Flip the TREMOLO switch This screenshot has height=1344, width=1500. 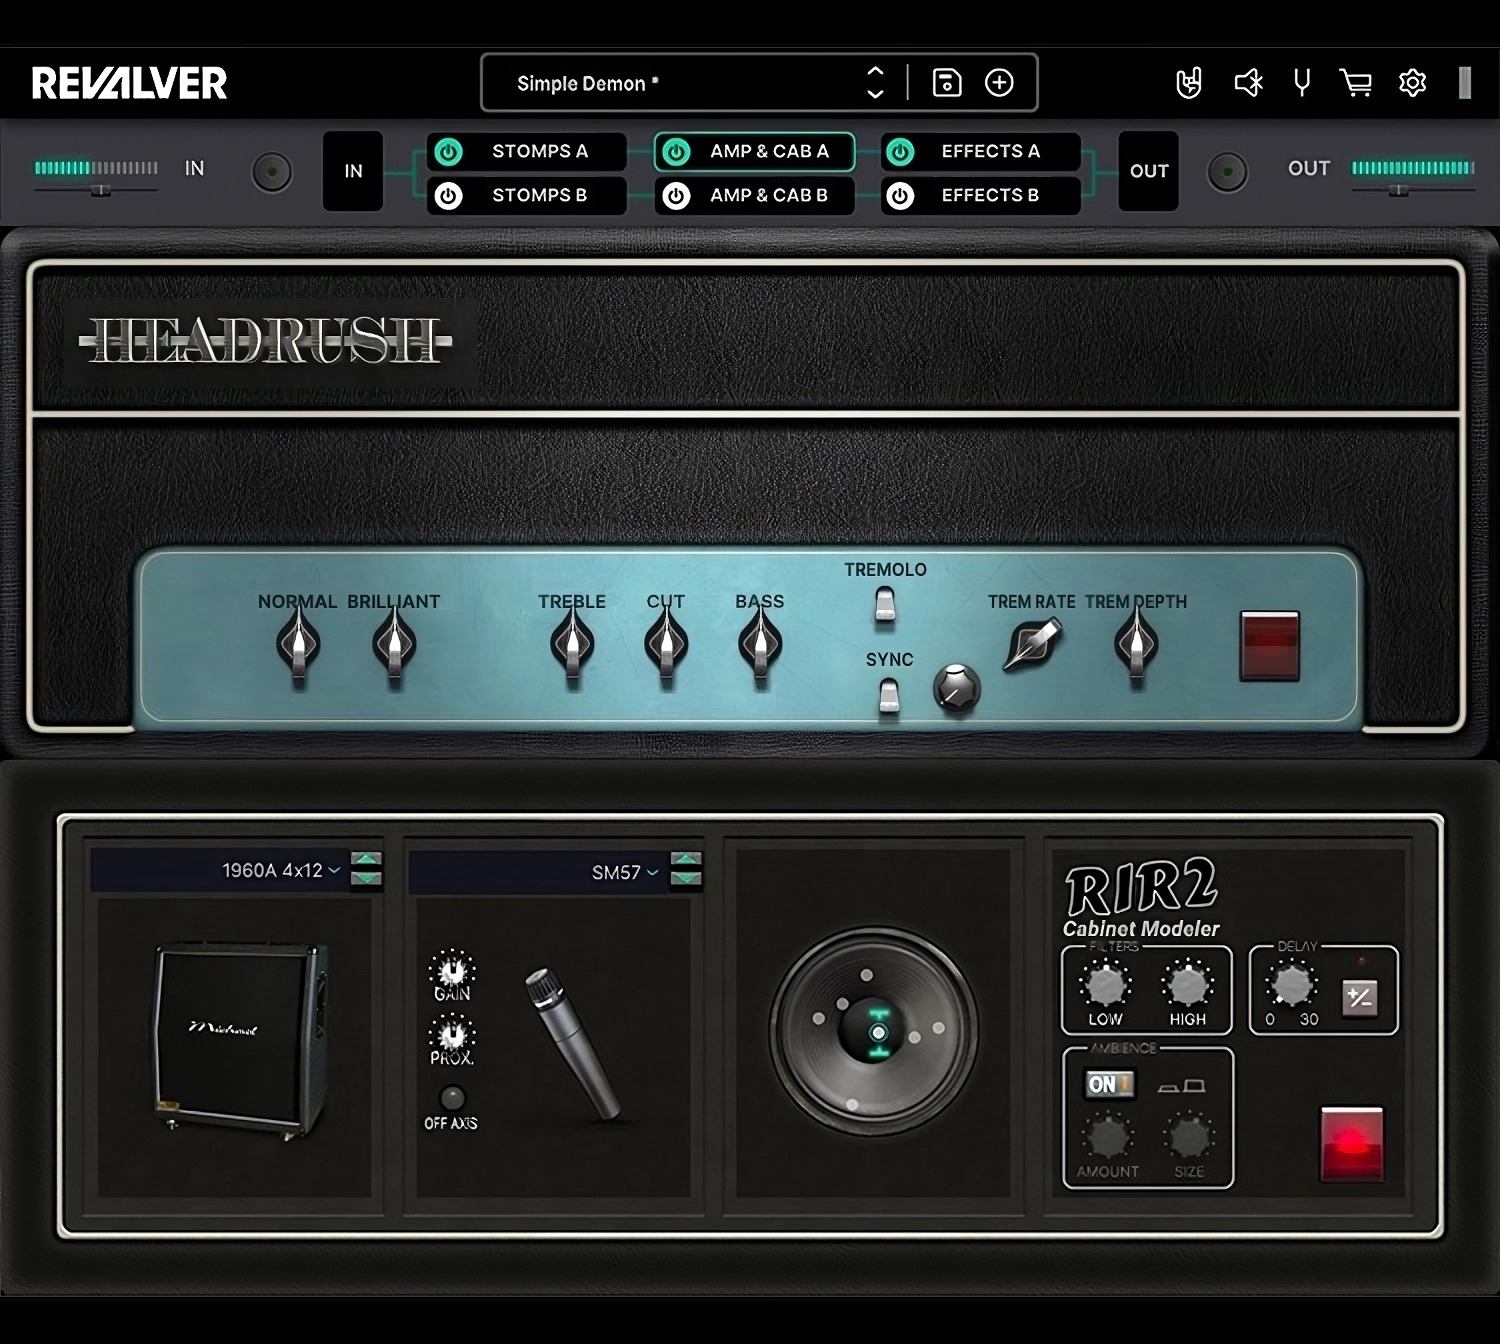(x=885, y=605)
